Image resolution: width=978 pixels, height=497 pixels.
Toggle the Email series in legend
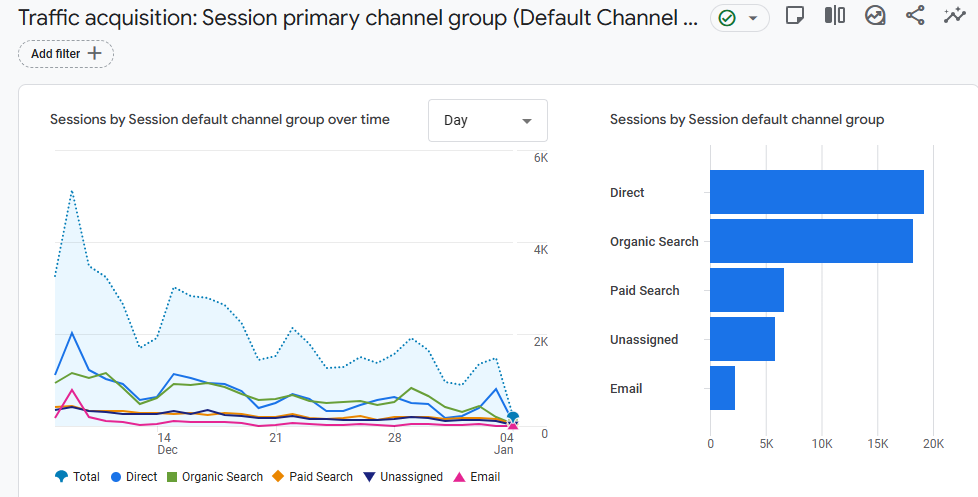click(x=477, y=477)
